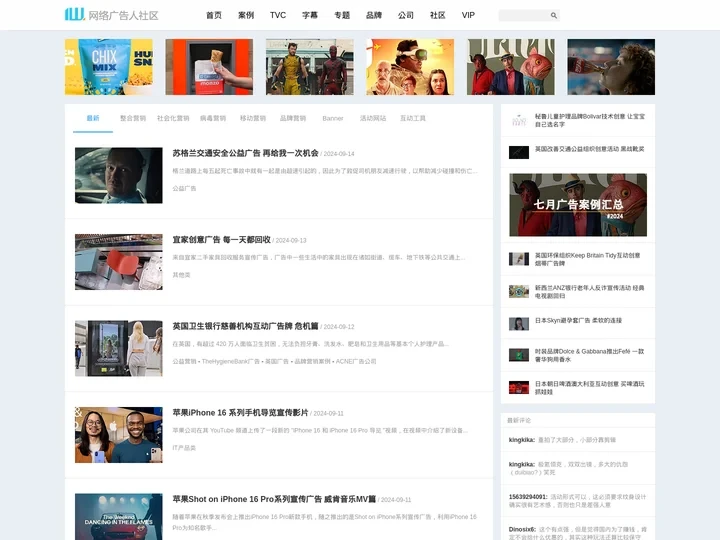Click the 公益广告 category tag
Viewport: 720px width, 540px height.
click(184, 188)
